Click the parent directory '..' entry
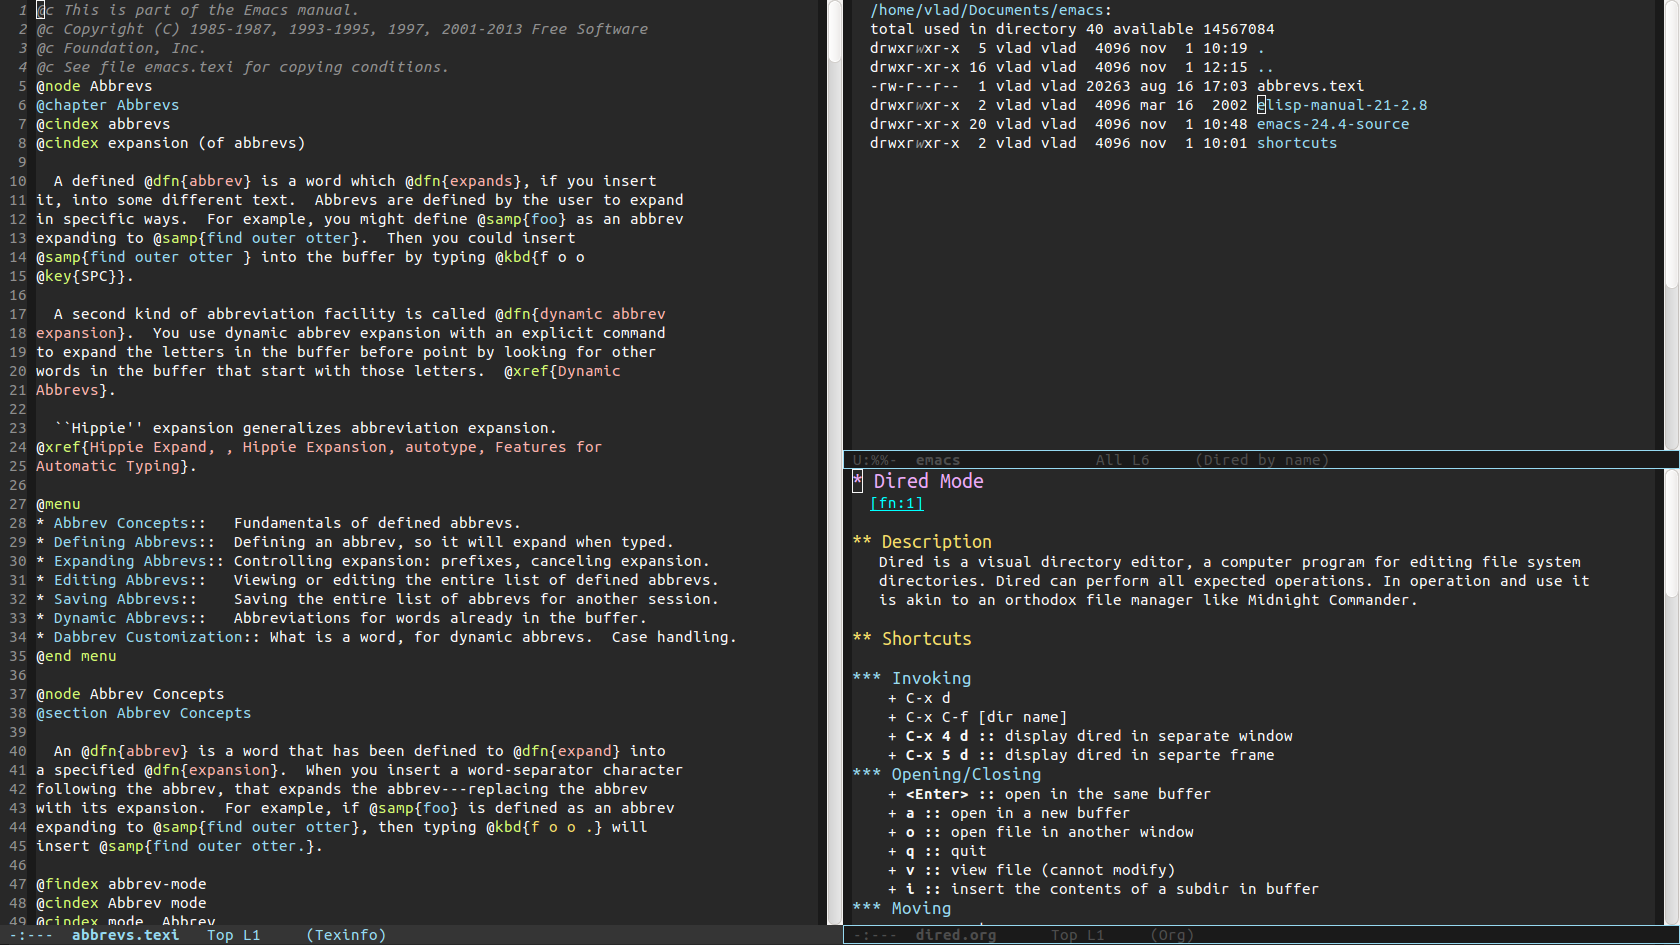The image size is (1680, 945). point(1265,67)
